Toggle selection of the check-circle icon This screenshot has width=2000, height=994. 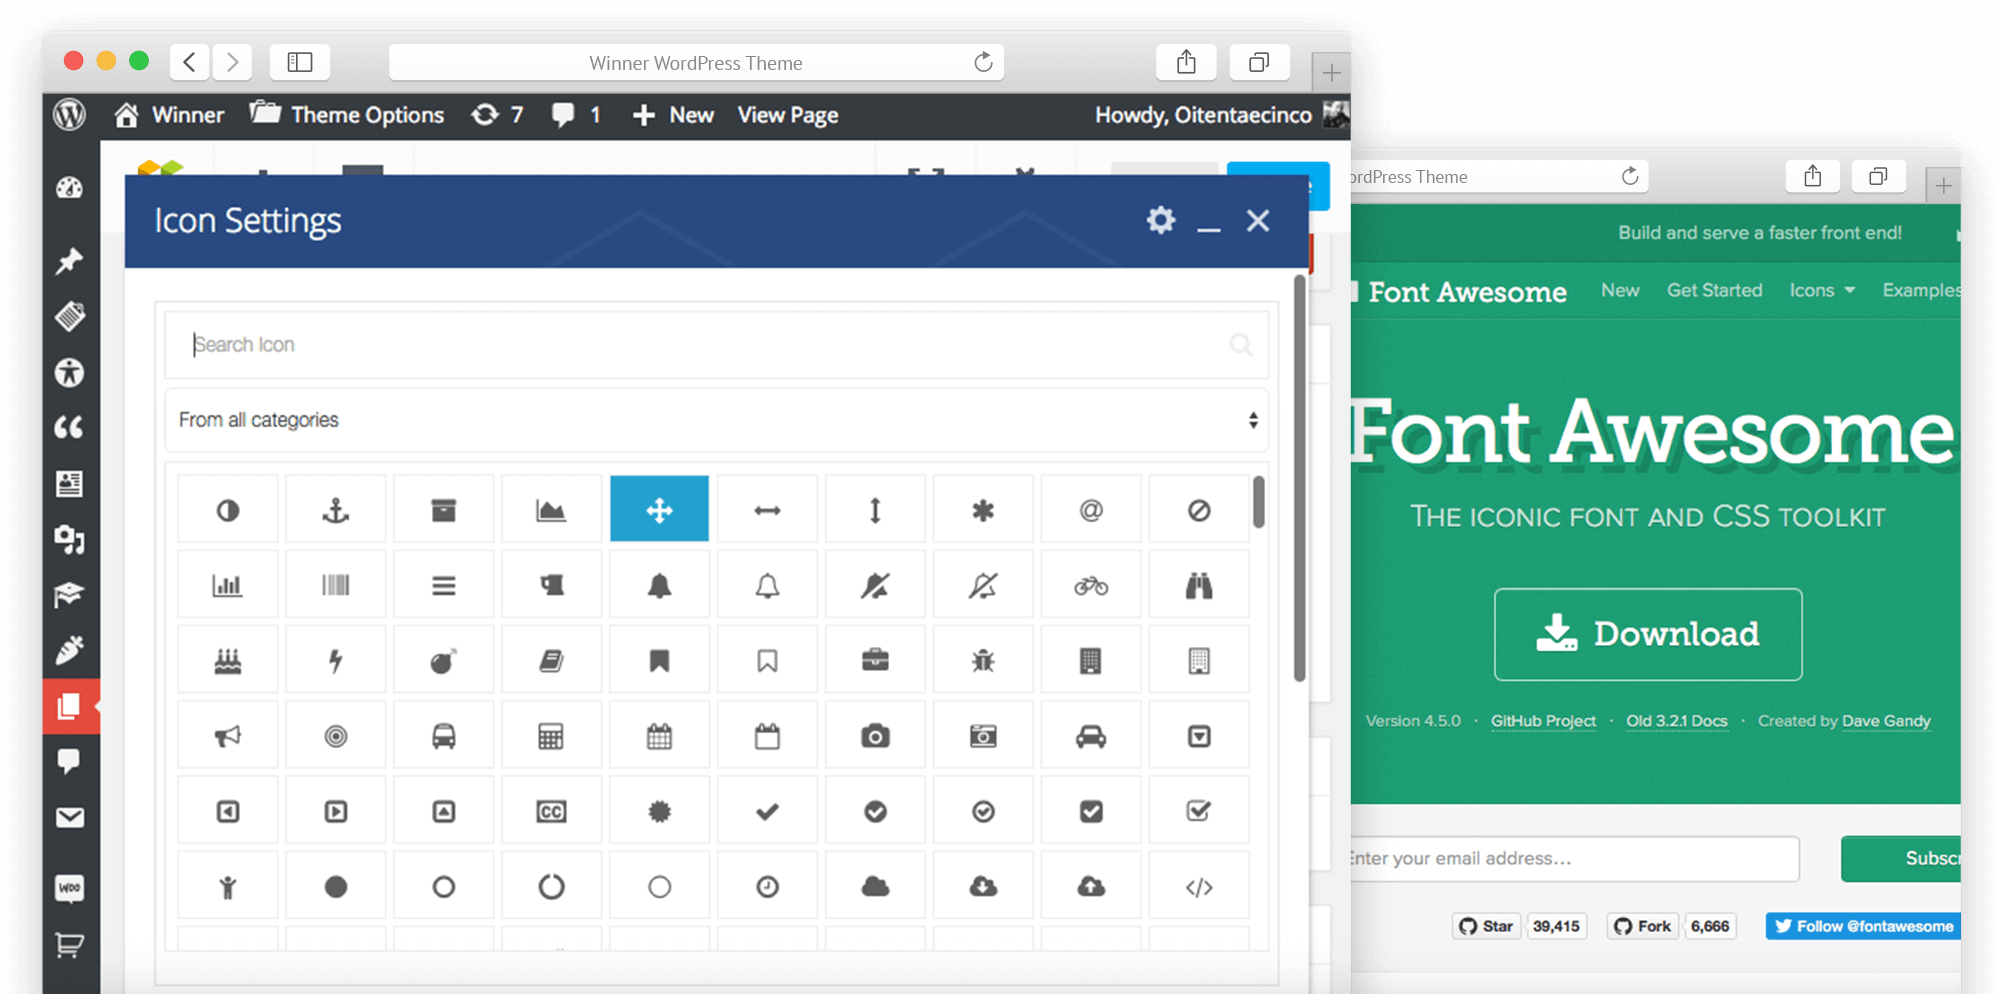pos(875,810)
